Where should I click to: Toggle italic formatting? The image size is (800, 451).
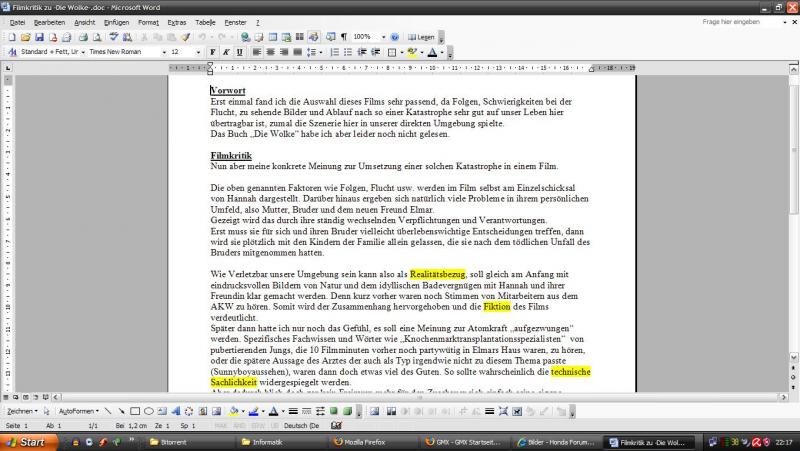(x=226, y=52)
